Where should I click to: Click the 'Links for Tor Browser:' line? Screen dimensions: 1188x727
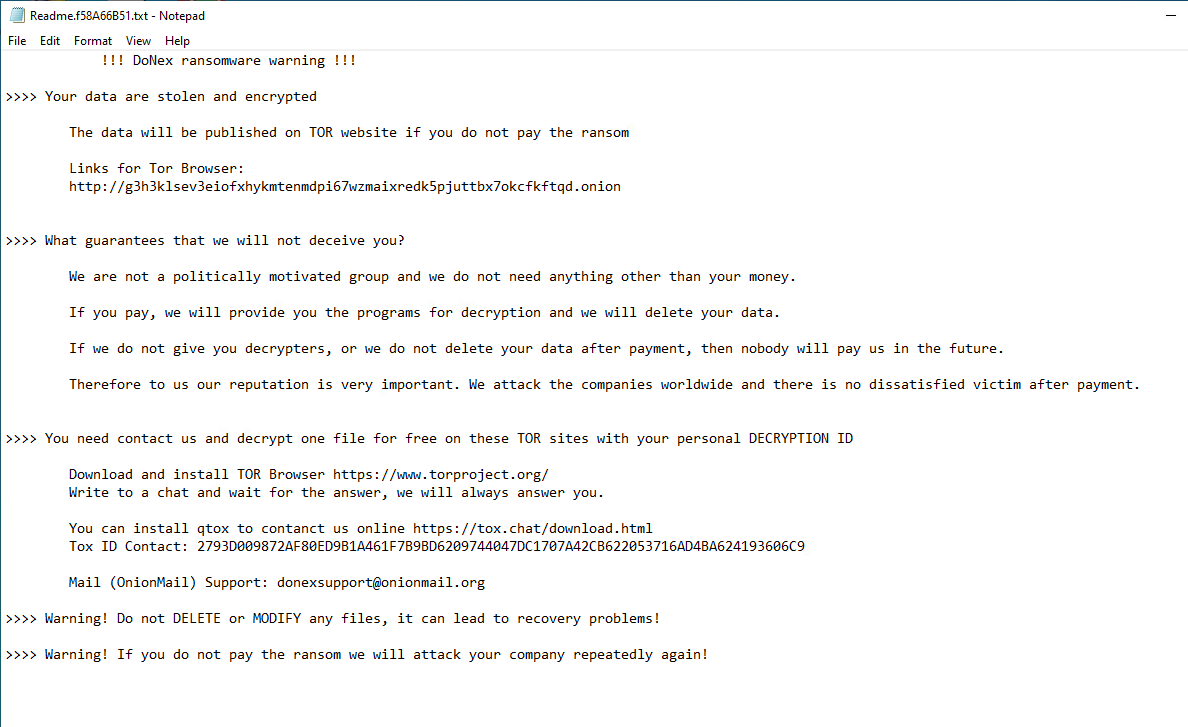click(x=157, y=169)
